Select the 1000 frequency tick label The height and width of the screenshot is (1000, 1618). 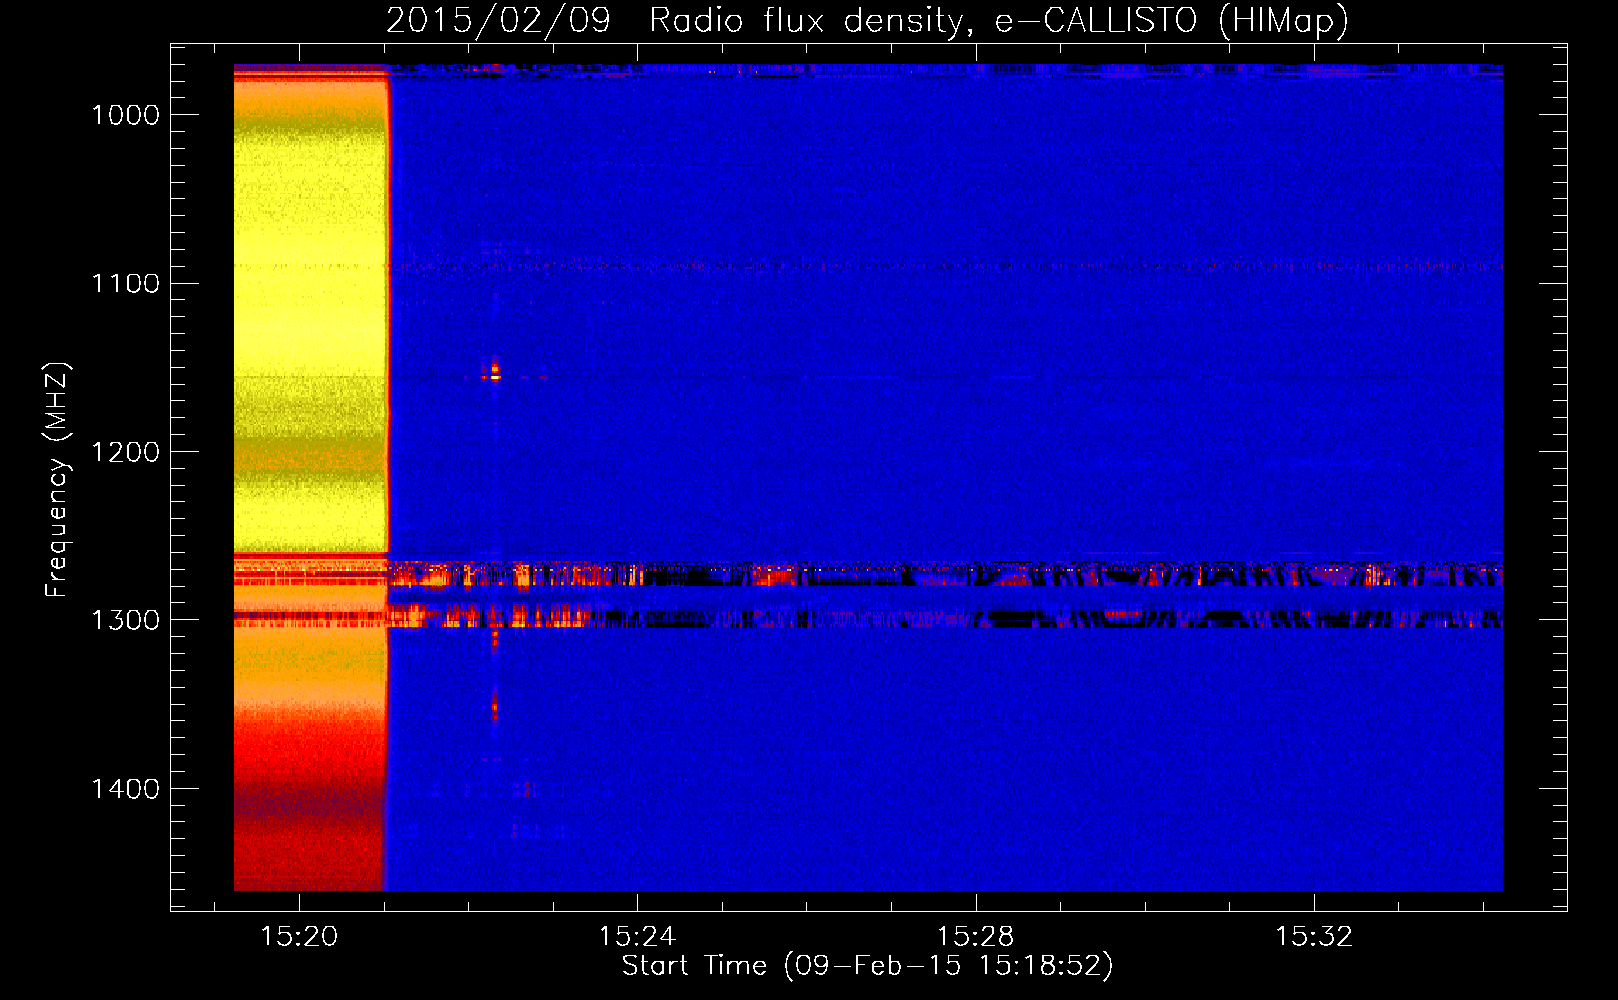pos(126,115)
